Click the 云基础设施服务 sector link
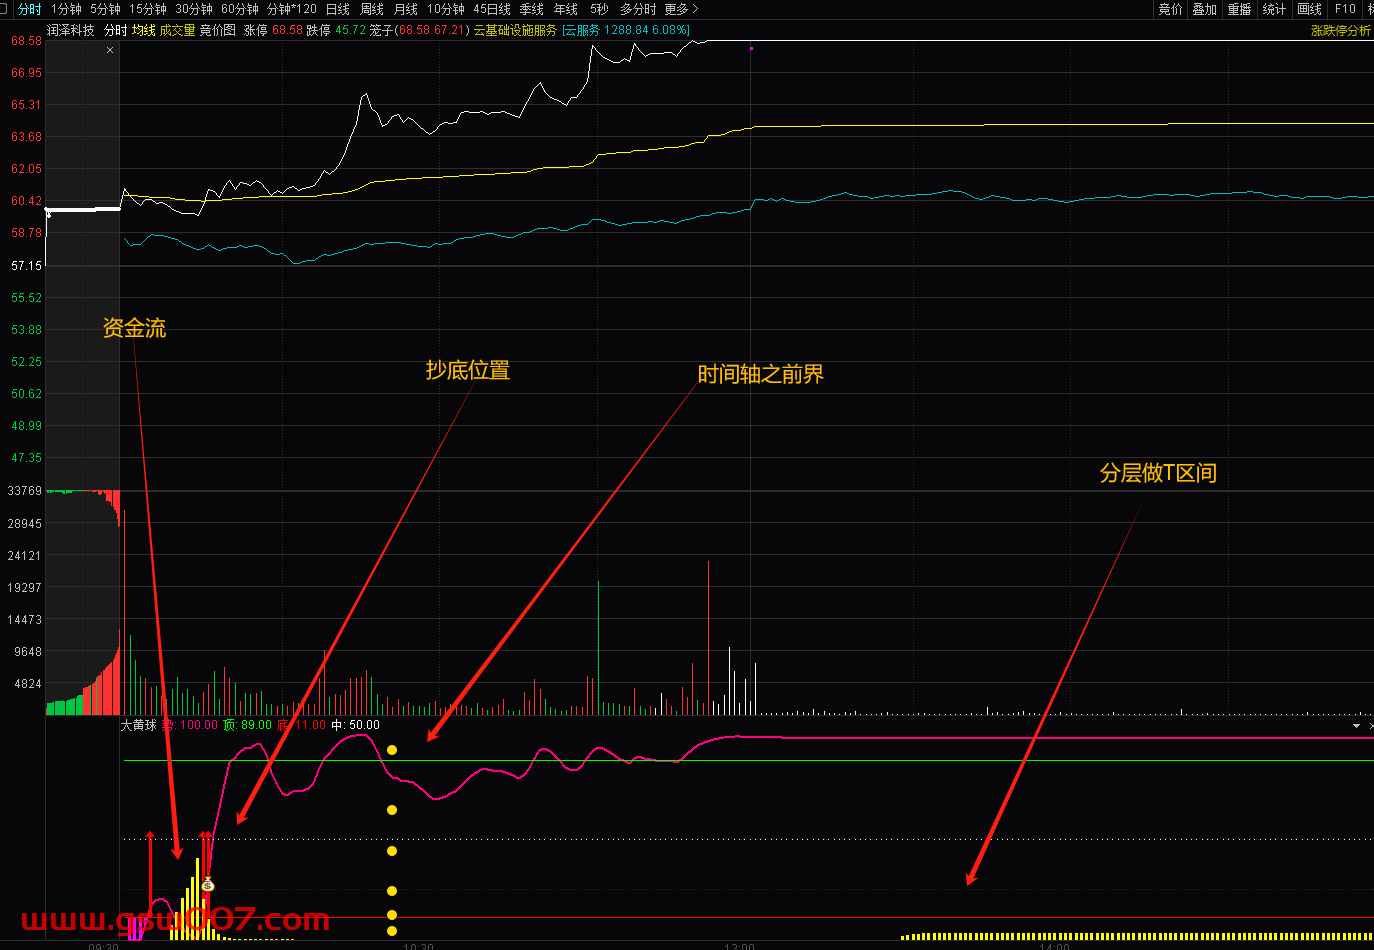Viewport: 1374px width, 950px height. [515, 31]
